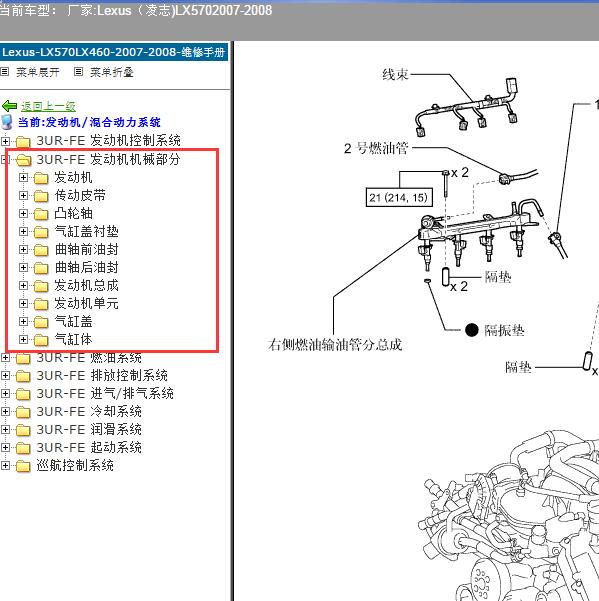Image resolution: width=599 pixels, height=601 pixels.
Task: Expand the 曲轴前油封 plus box
Action: [23, 250]
